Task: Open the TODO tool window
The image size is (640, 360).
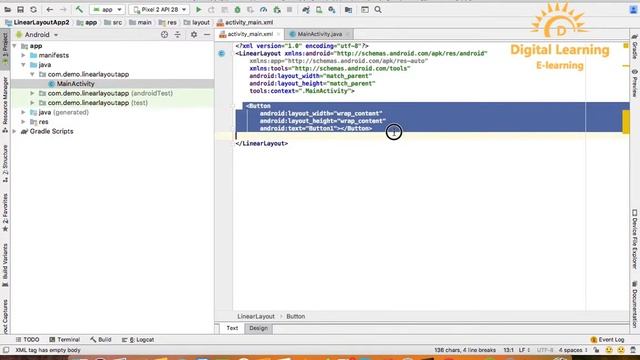Action: click(x=27, y=340)
